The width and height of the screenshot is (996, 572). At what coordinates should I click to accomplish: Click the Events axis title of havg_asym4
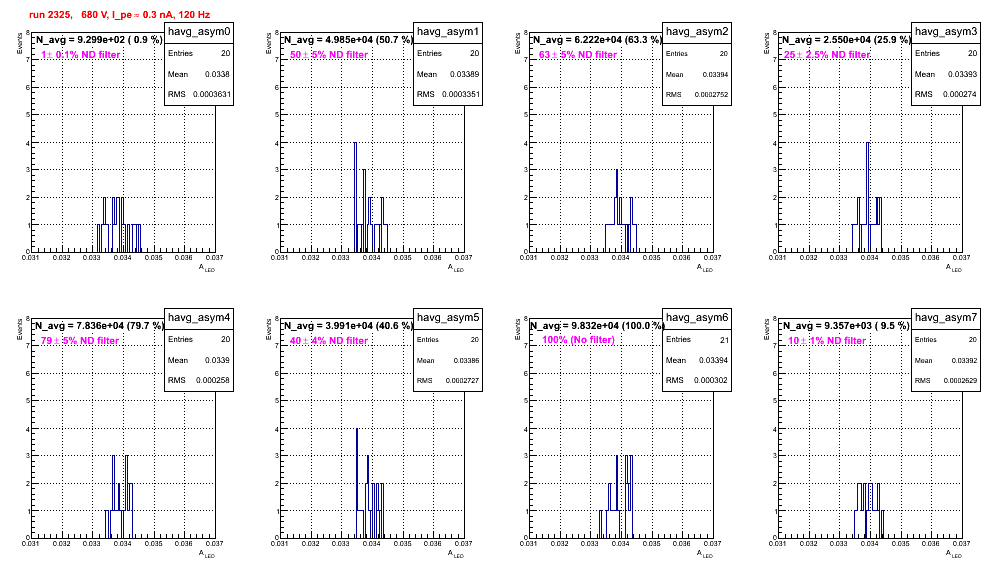[x=19, y=328]
